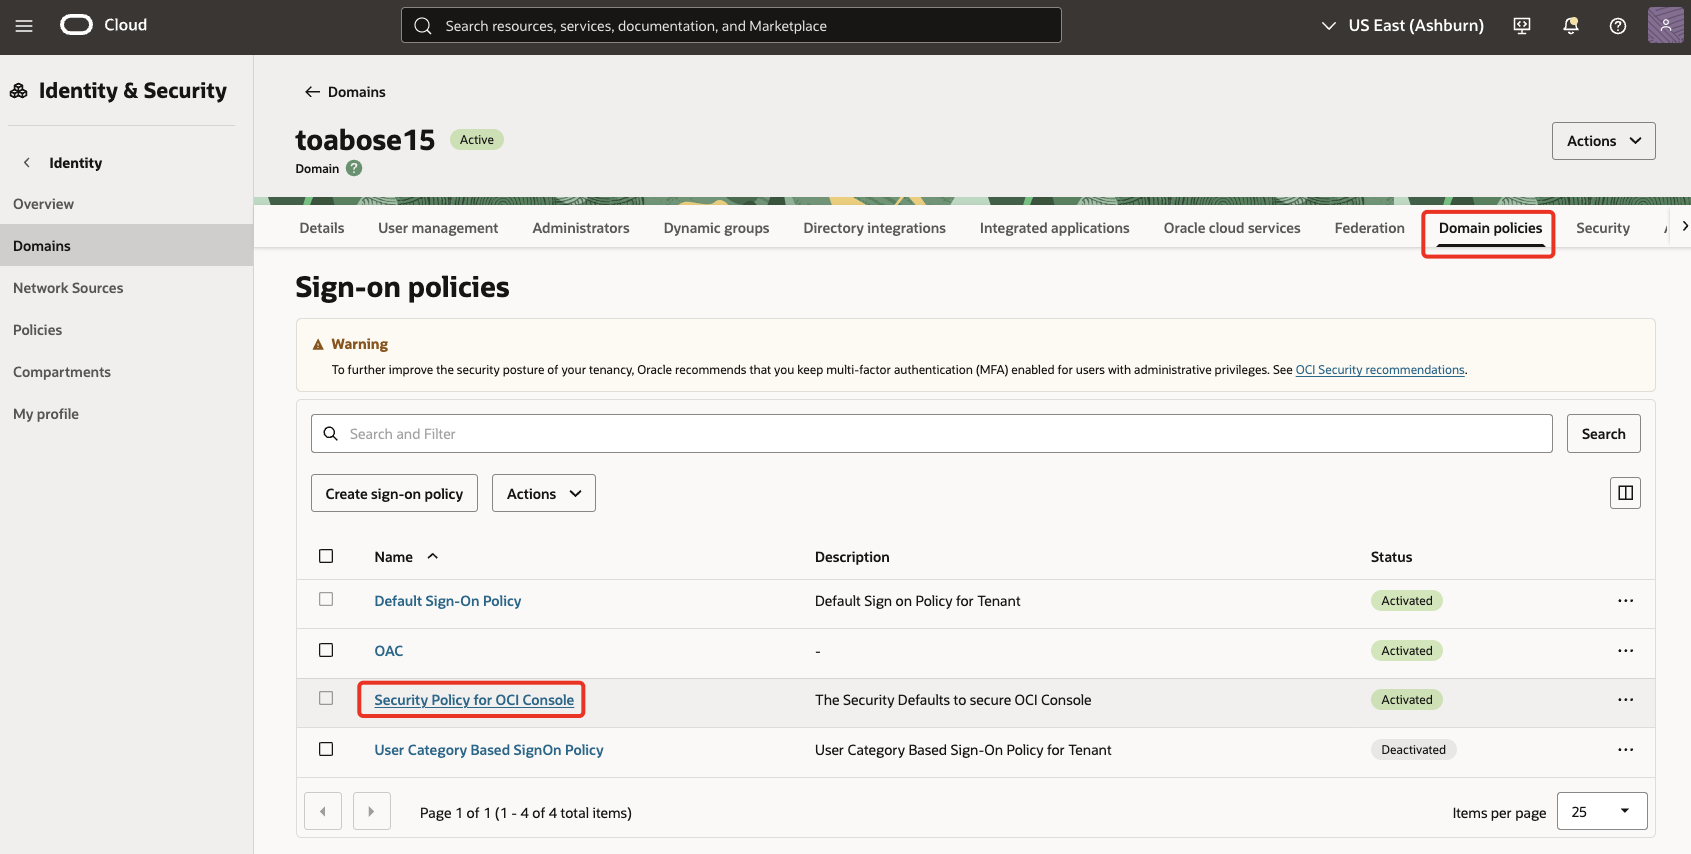Open the US East (Ashburn) region dropdown

click(x=1402, y=26)
